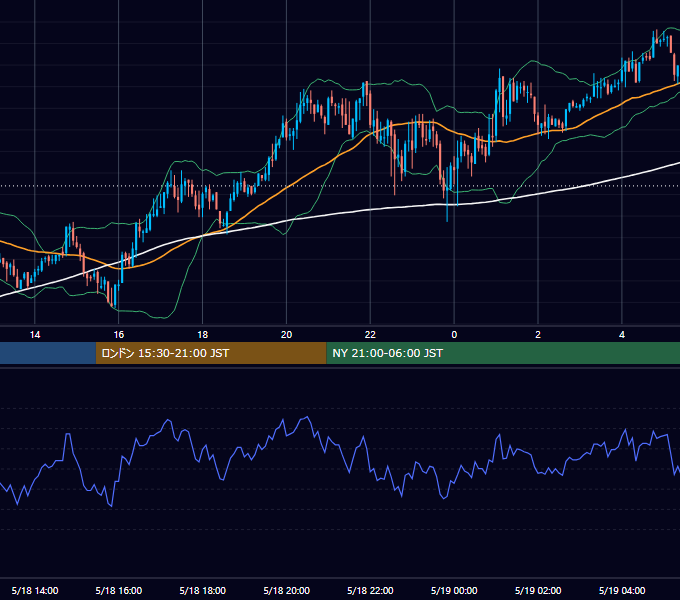Click the 0 hour label on chart axis
The height and width of the screenshot is (600, 680).
(x=454, y=335)
